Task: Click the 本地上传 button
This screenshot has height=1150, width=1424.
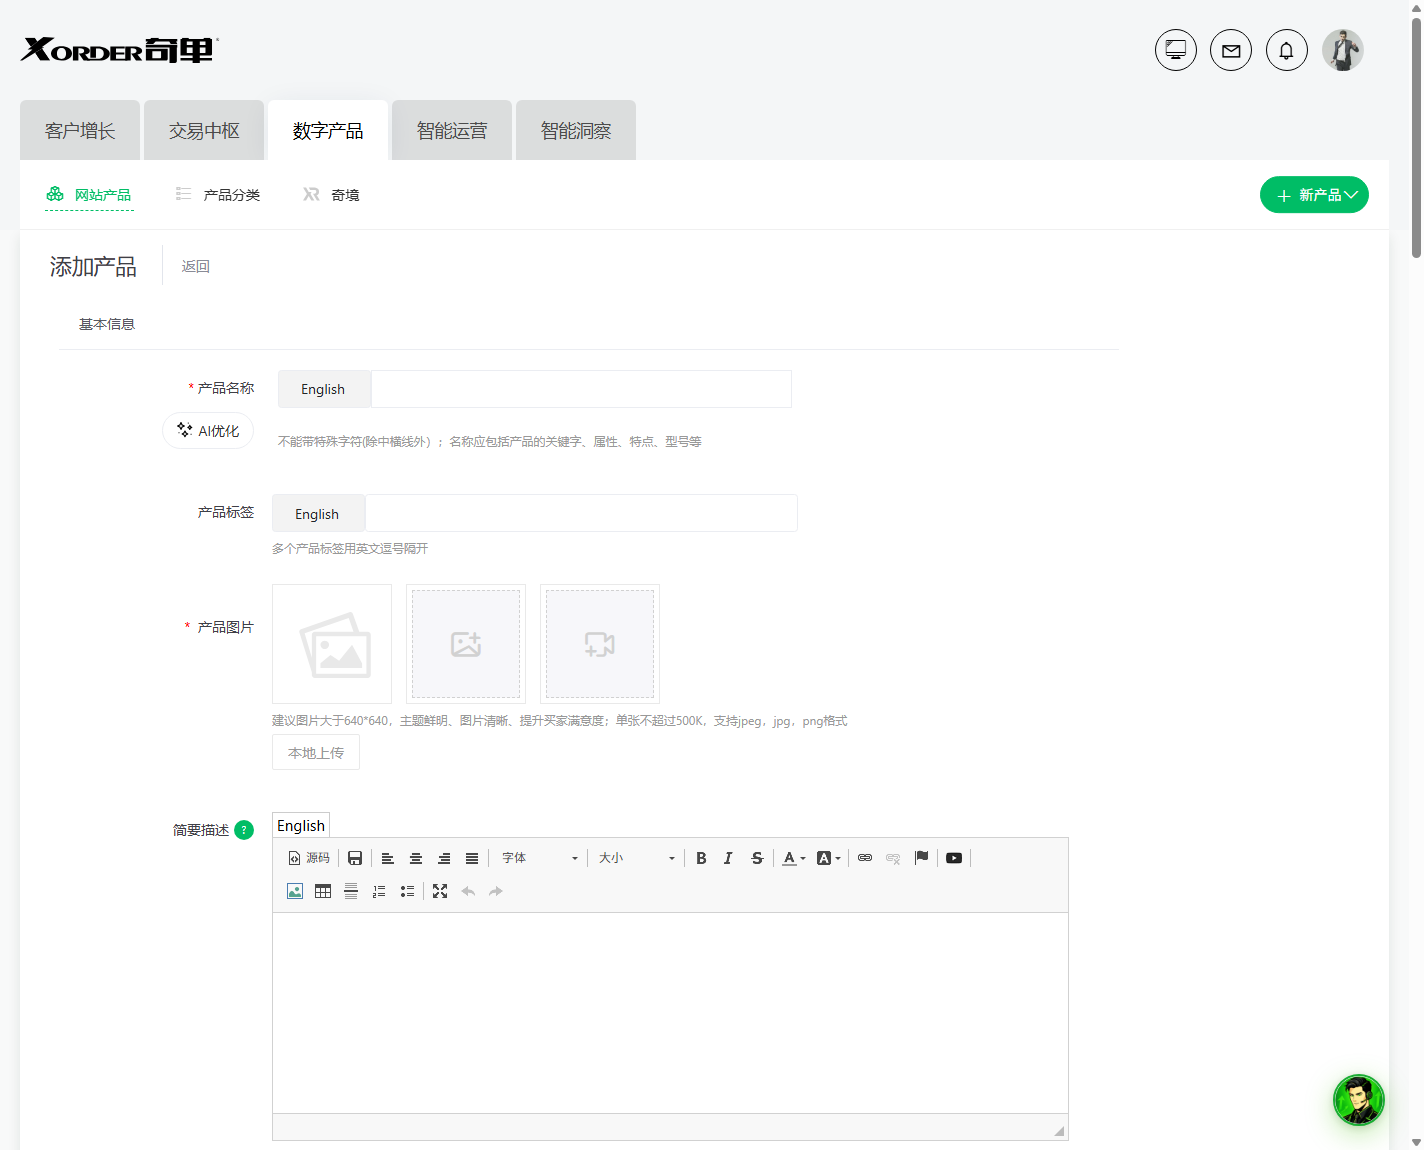Action: 316,753
